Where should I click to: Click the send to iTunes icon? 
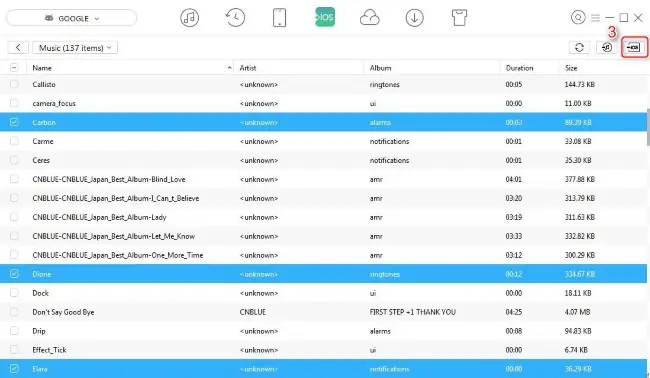pos(606,47)
